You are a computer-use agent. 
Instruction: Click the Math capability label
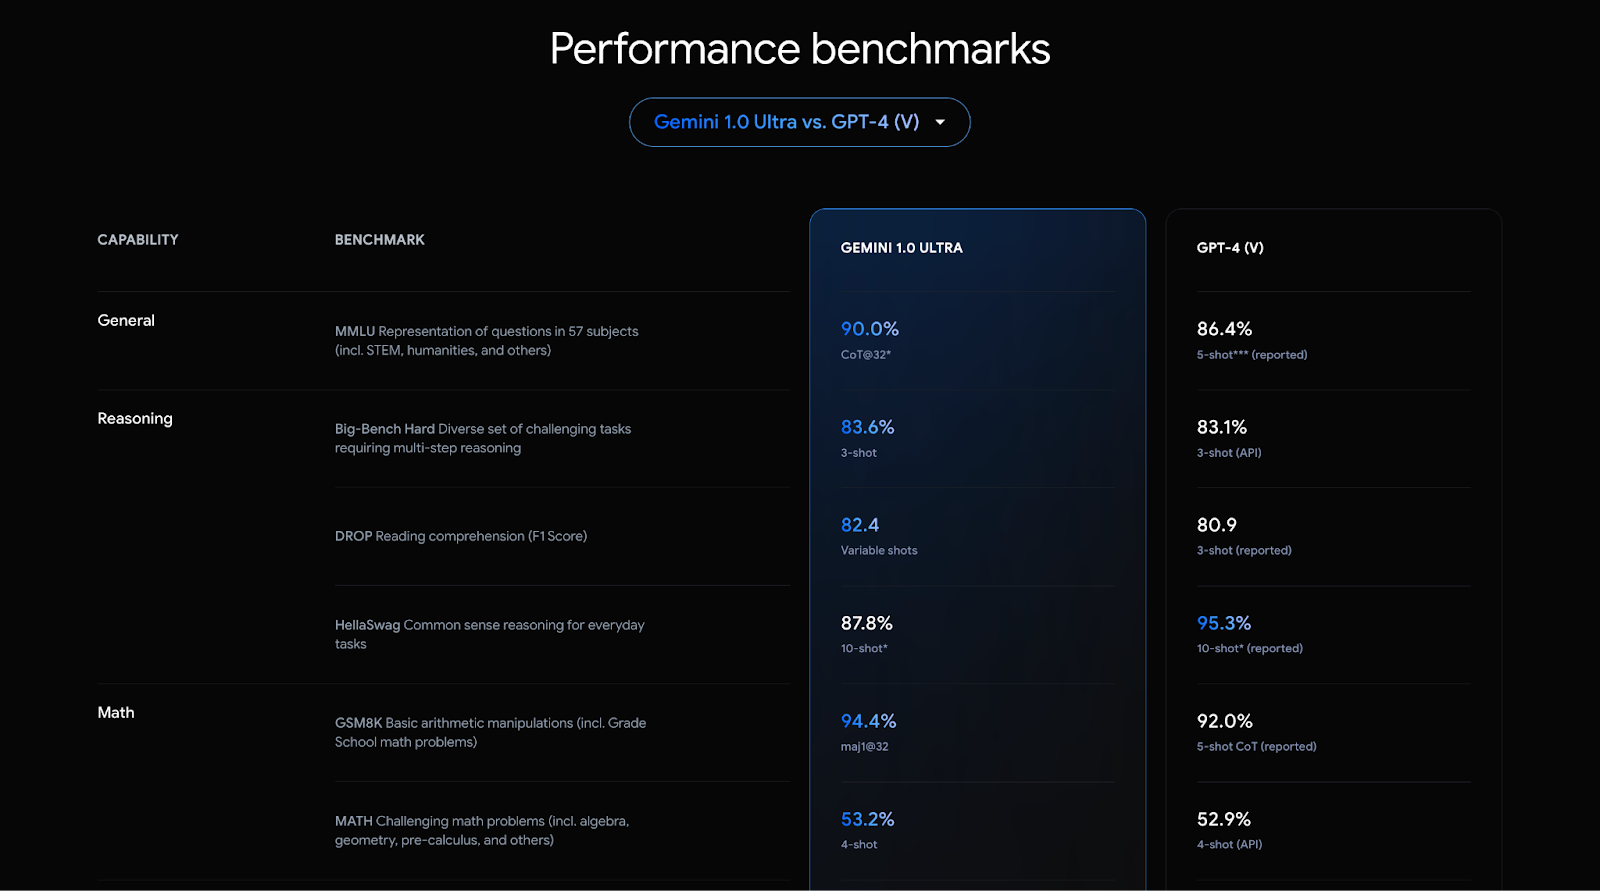tap(116, 712)
